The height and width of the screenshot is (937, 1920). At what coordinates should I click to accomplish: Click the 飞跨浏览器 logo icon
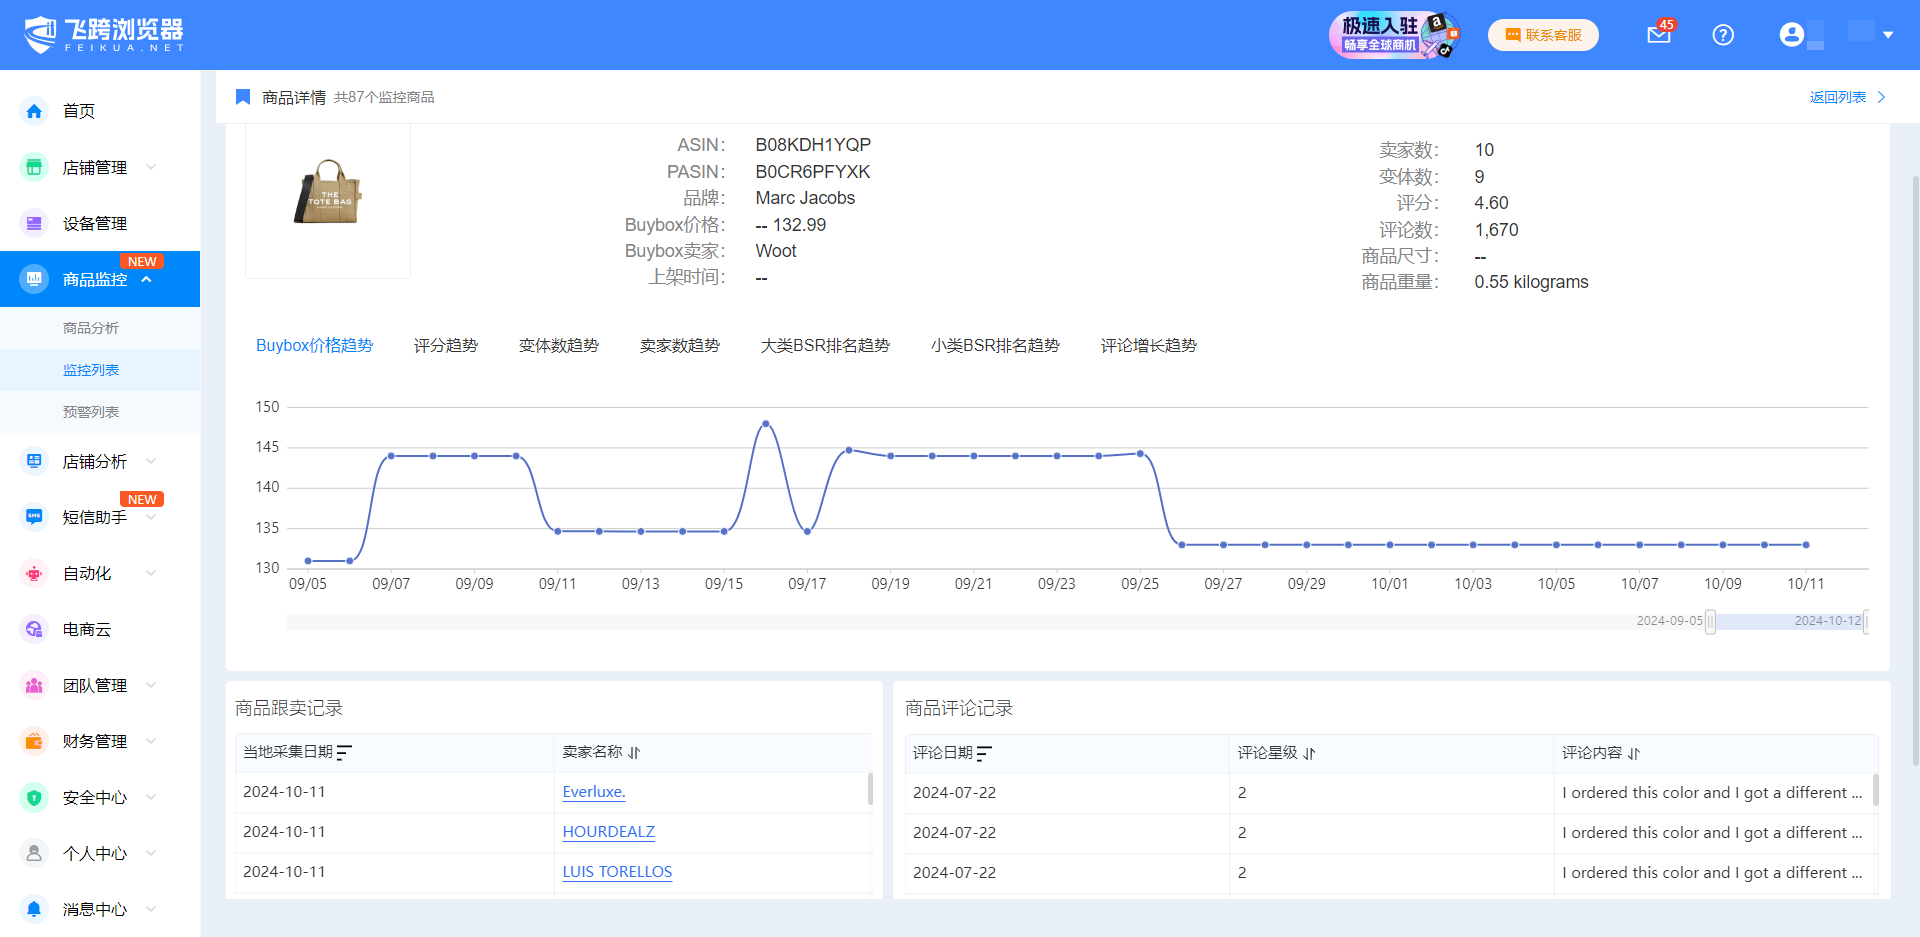point(41,34)
